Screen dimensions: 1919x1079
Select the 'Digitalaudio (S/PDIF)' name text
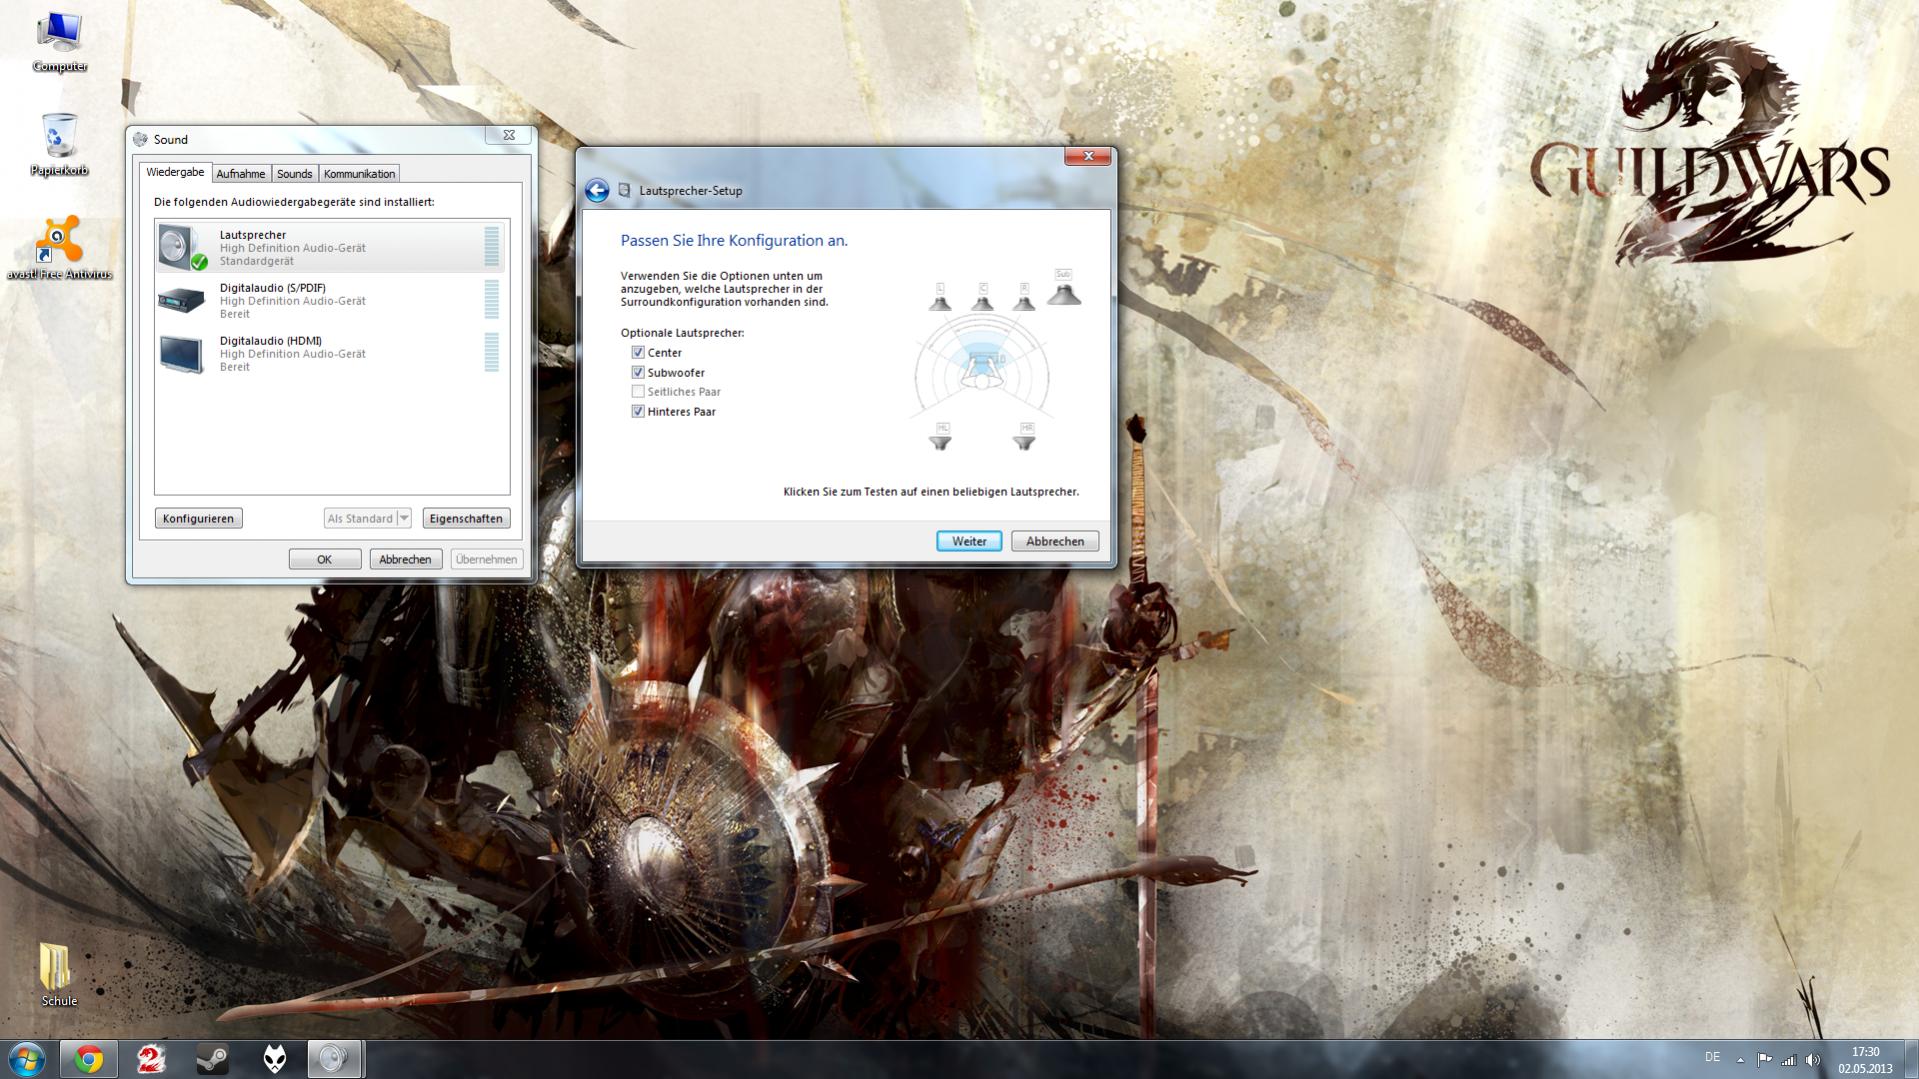tap(273, 288)
